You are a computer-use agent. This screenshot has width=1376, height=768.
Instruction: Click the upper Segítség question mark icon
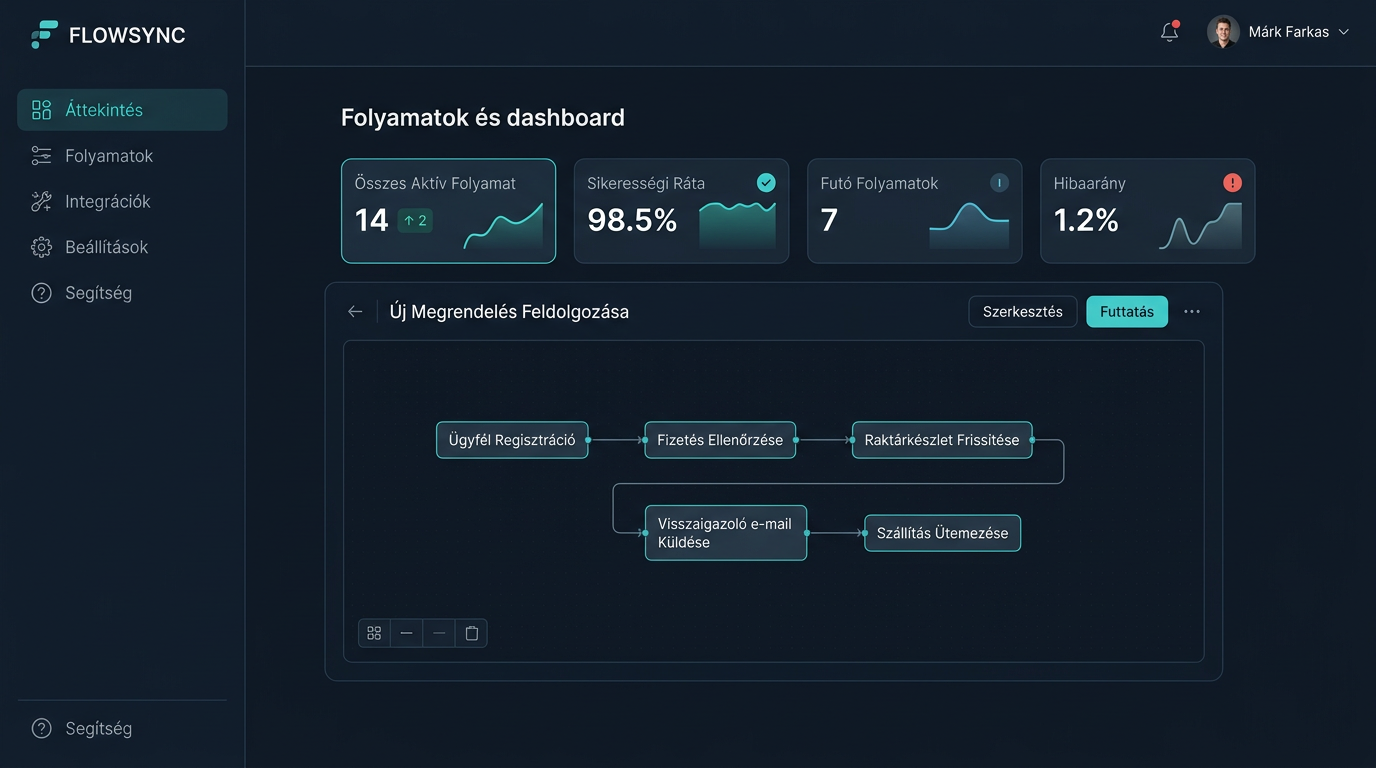tap(41, 293)
